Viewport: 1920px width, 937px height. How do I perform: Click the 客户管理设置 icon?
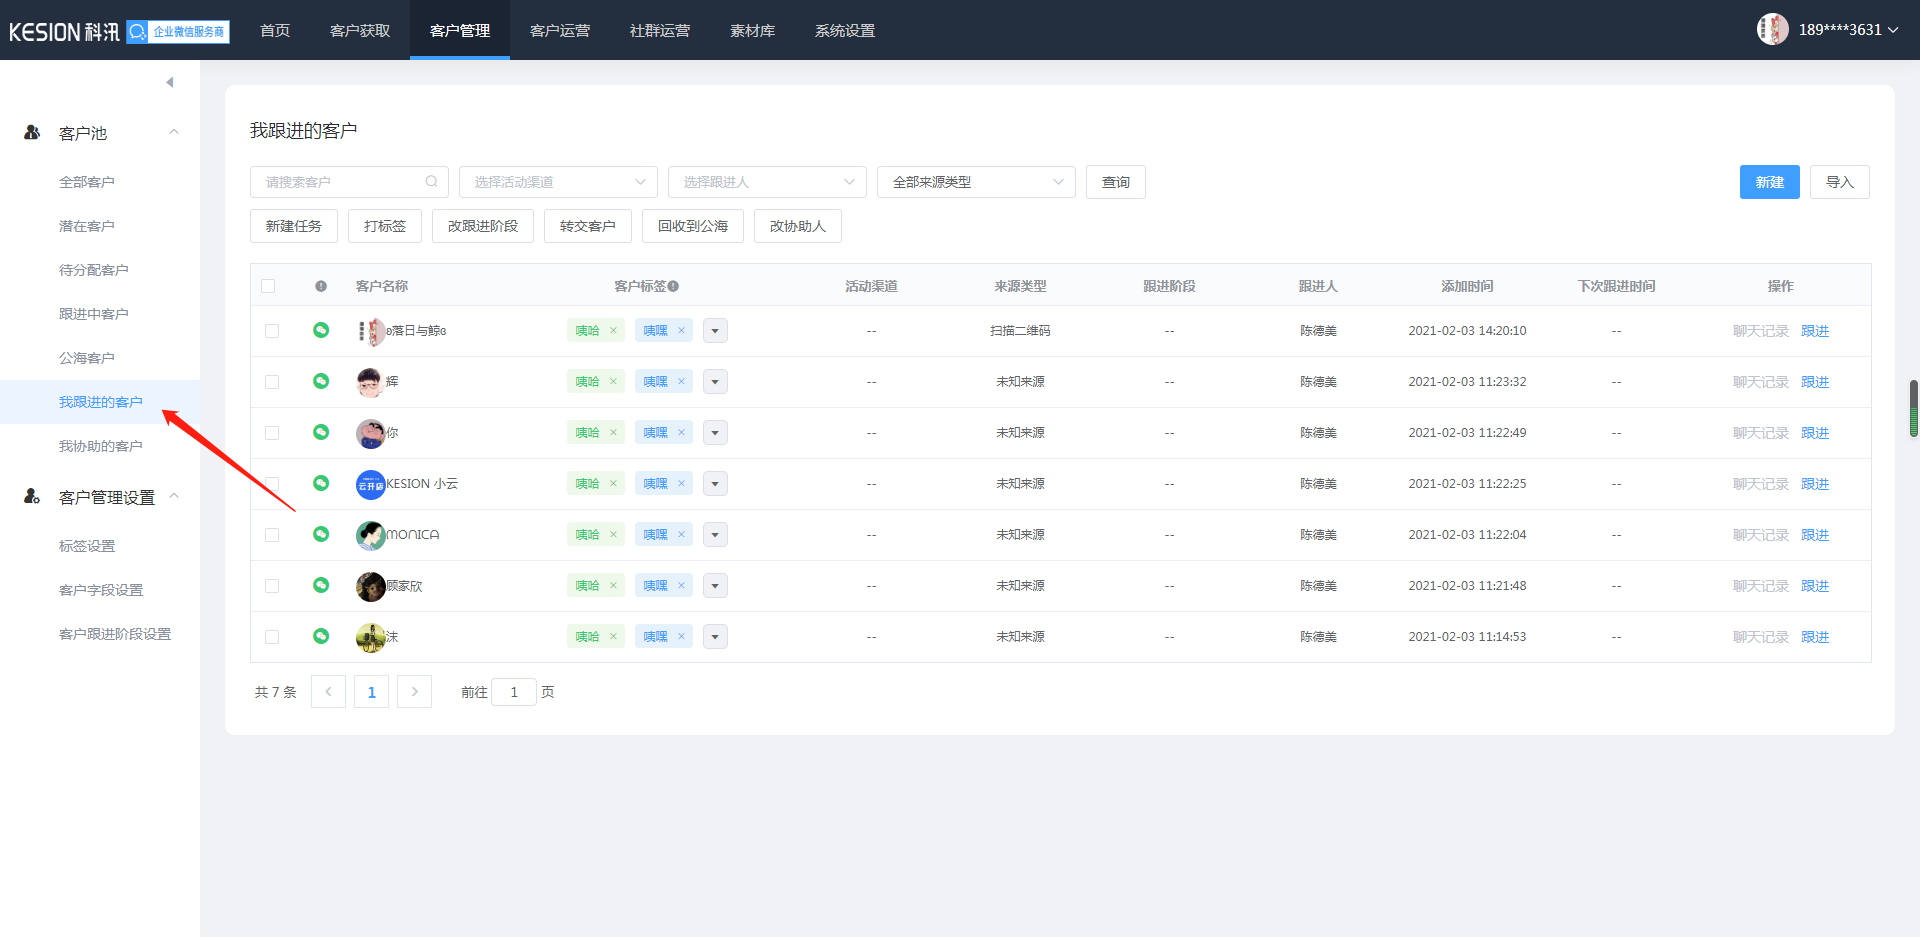pos(32,496)
